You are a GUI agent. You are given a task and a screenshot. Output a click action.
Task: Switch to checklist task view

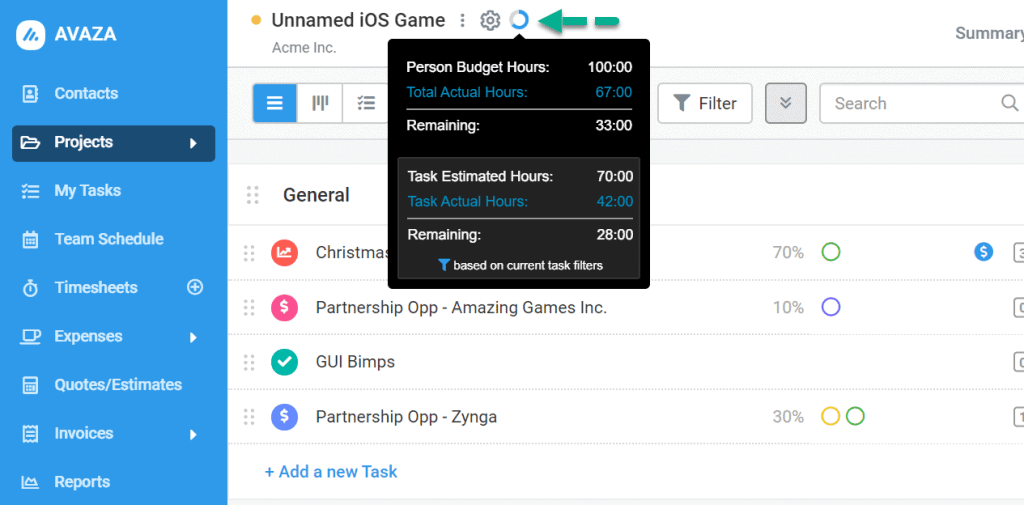tap(366, 103)
